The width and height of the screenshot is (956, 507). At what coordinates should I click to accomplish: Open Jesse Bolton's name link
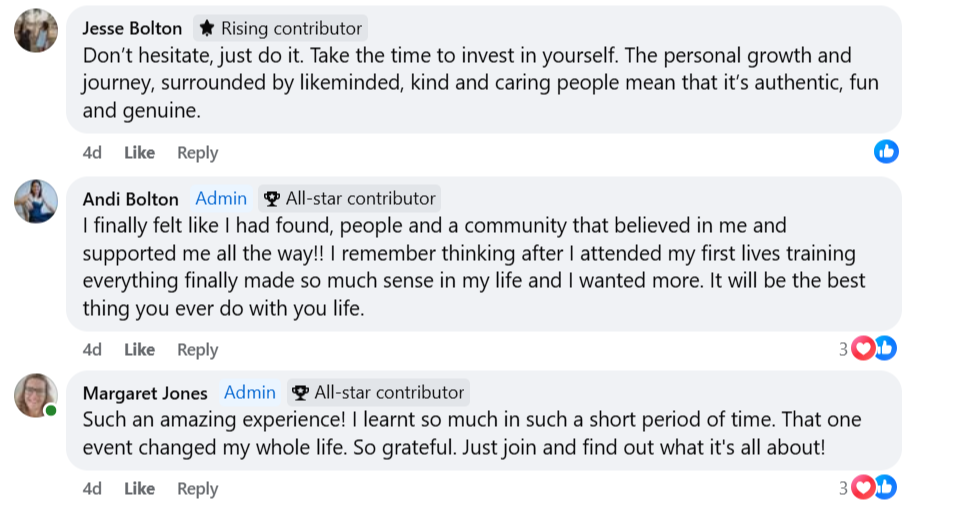(131, 28)
